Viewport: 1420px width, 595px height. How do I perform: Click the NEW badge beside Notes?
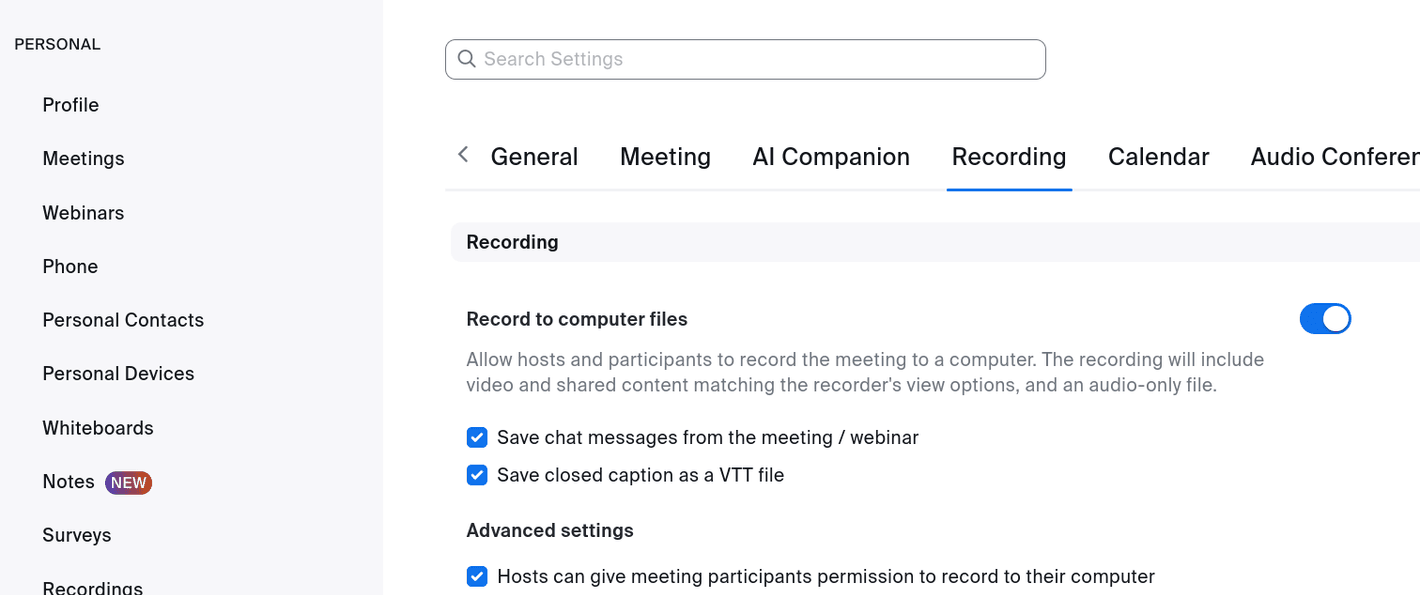point(128,482)
